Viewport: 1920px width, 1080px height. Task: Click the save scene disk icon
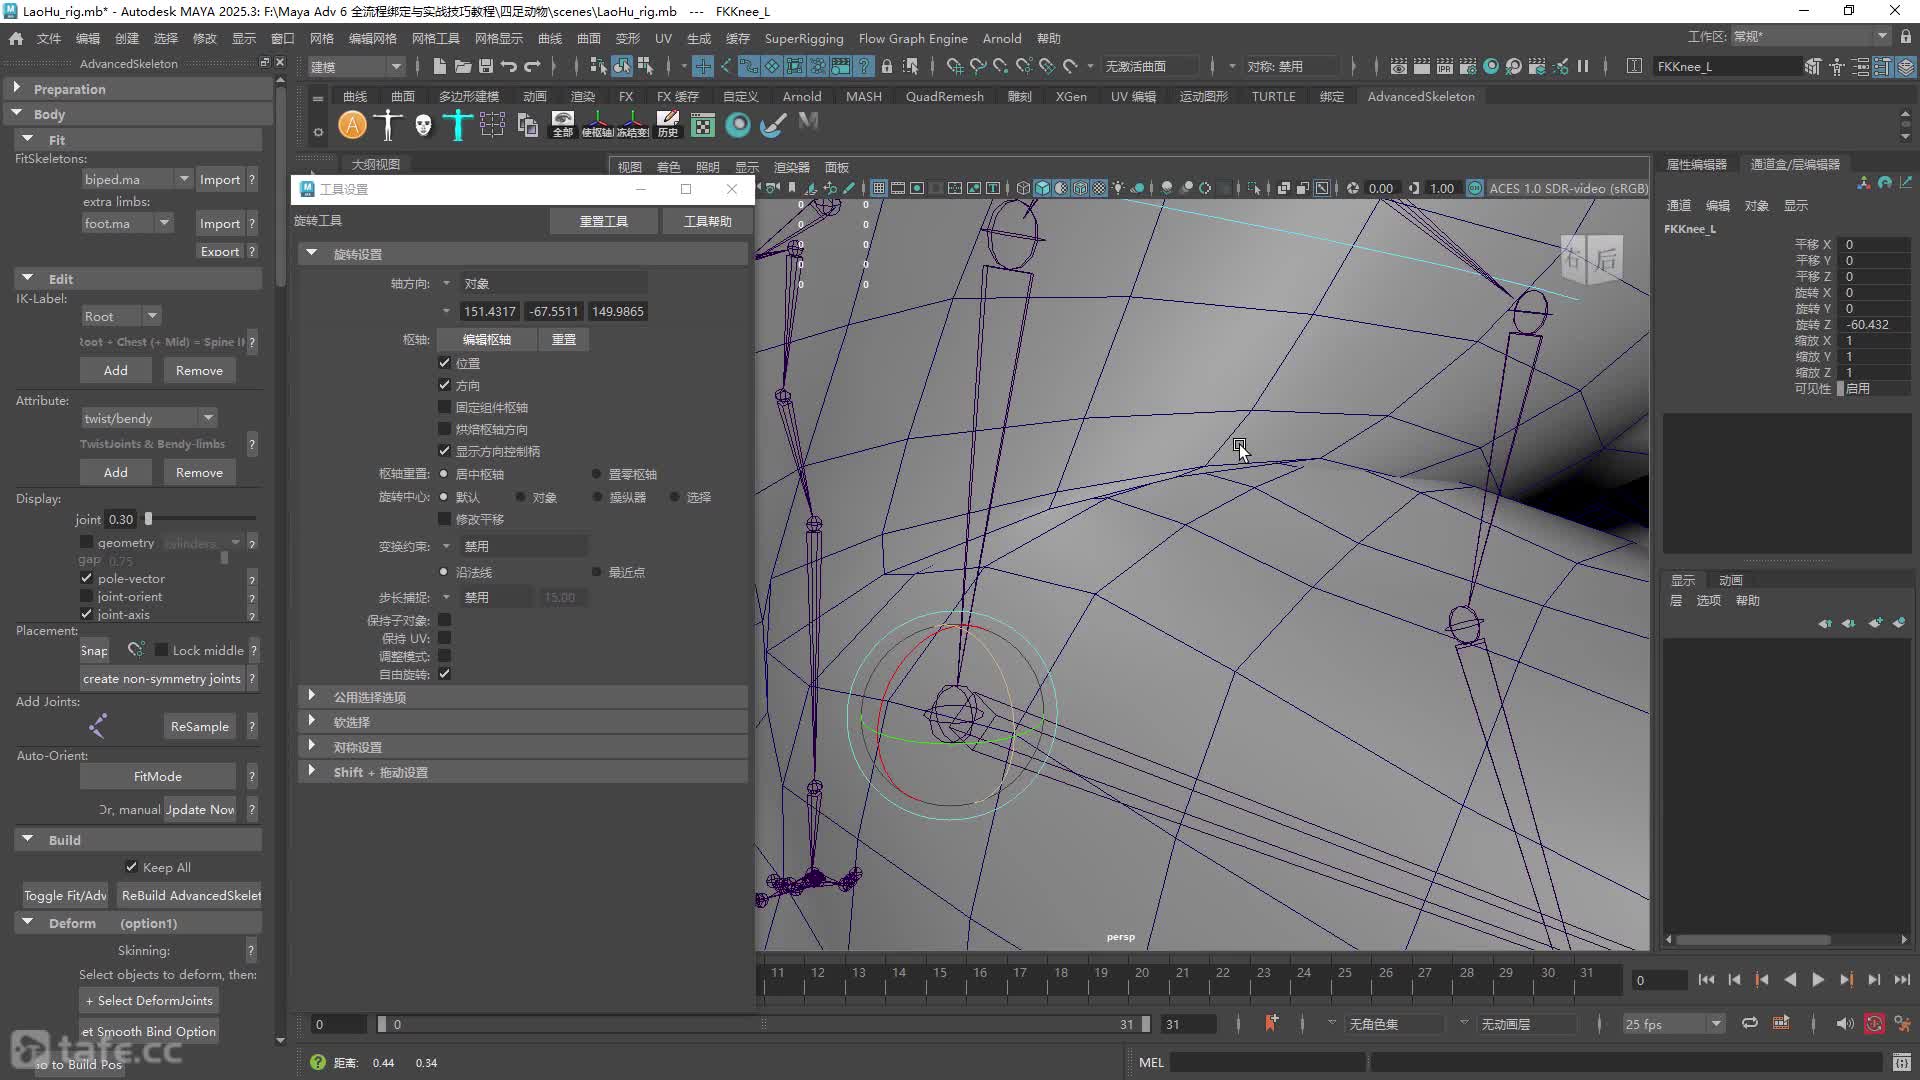pyautogui.click(x=486, y=66)
